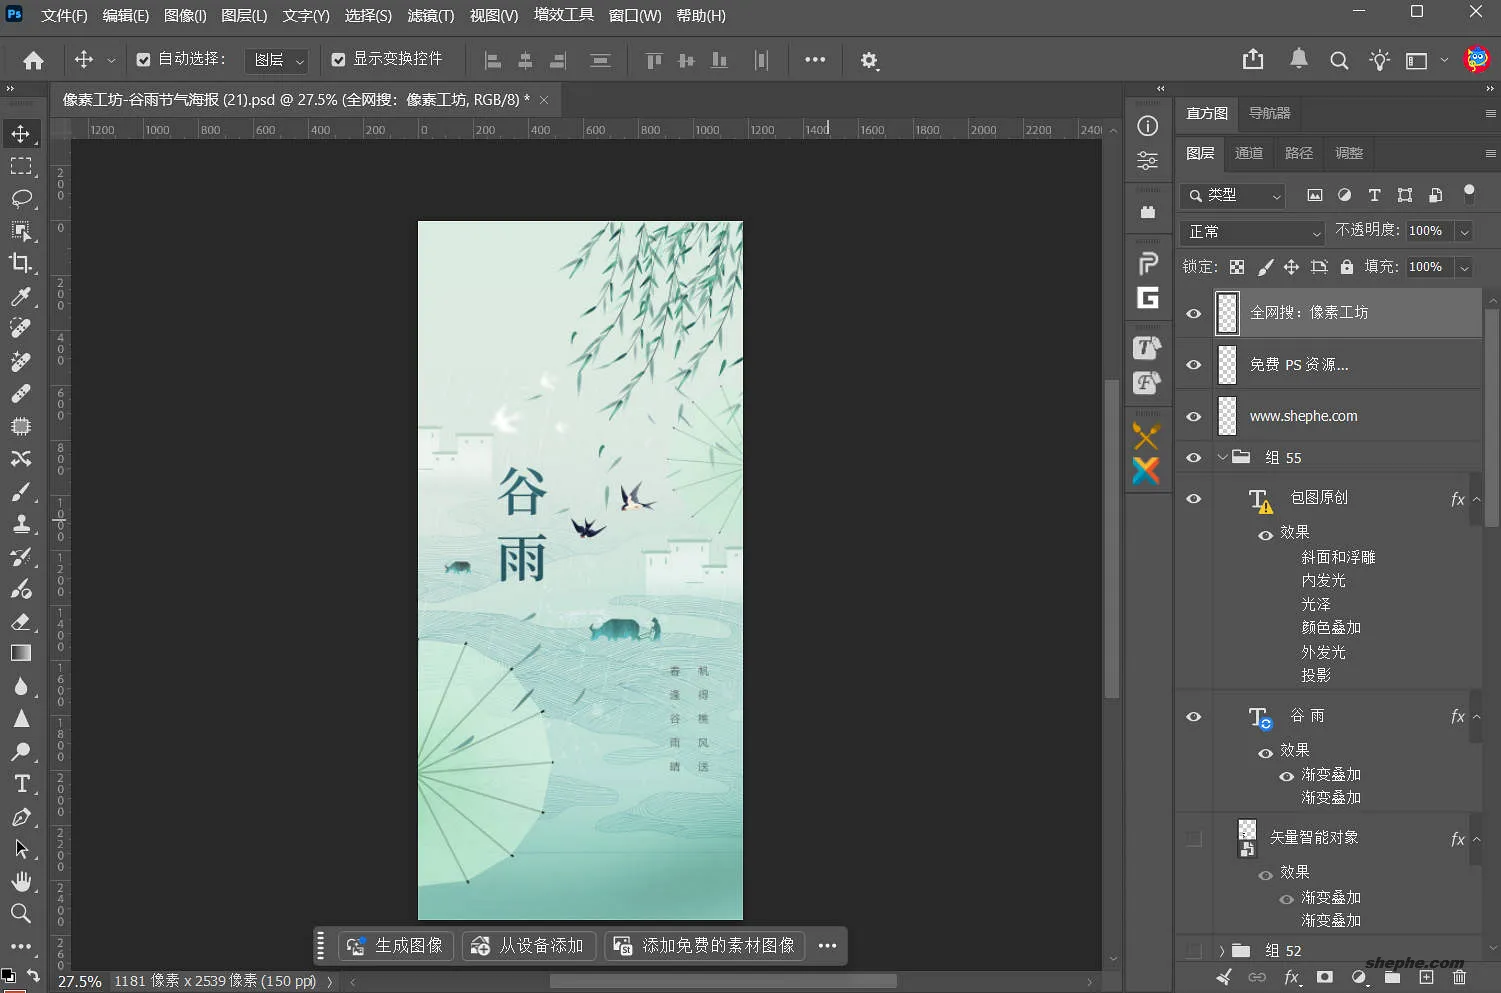
Task: Open the 图层 auto-select dropdown
Action: coord(276,60)
